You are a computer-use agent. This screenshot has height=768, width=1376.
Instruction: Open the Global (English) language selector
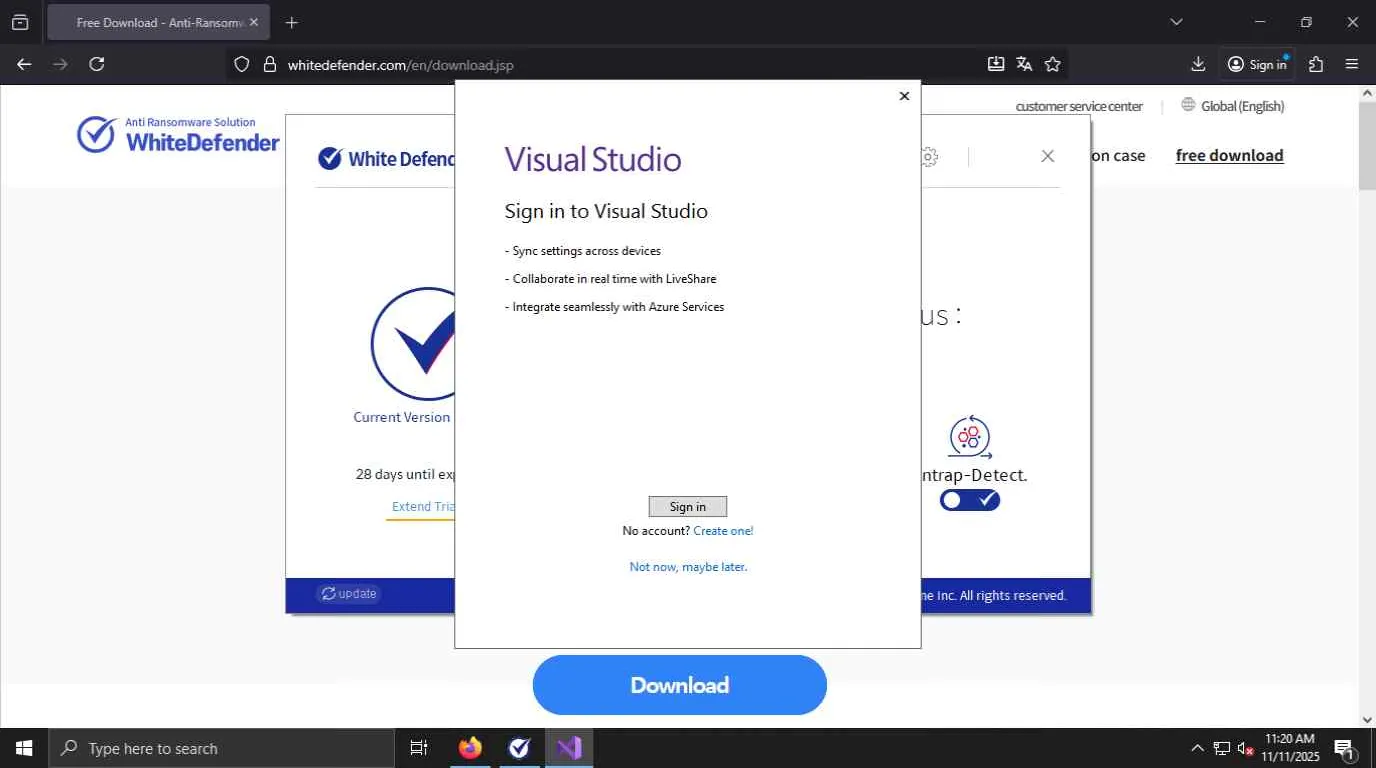point(1233,106)
